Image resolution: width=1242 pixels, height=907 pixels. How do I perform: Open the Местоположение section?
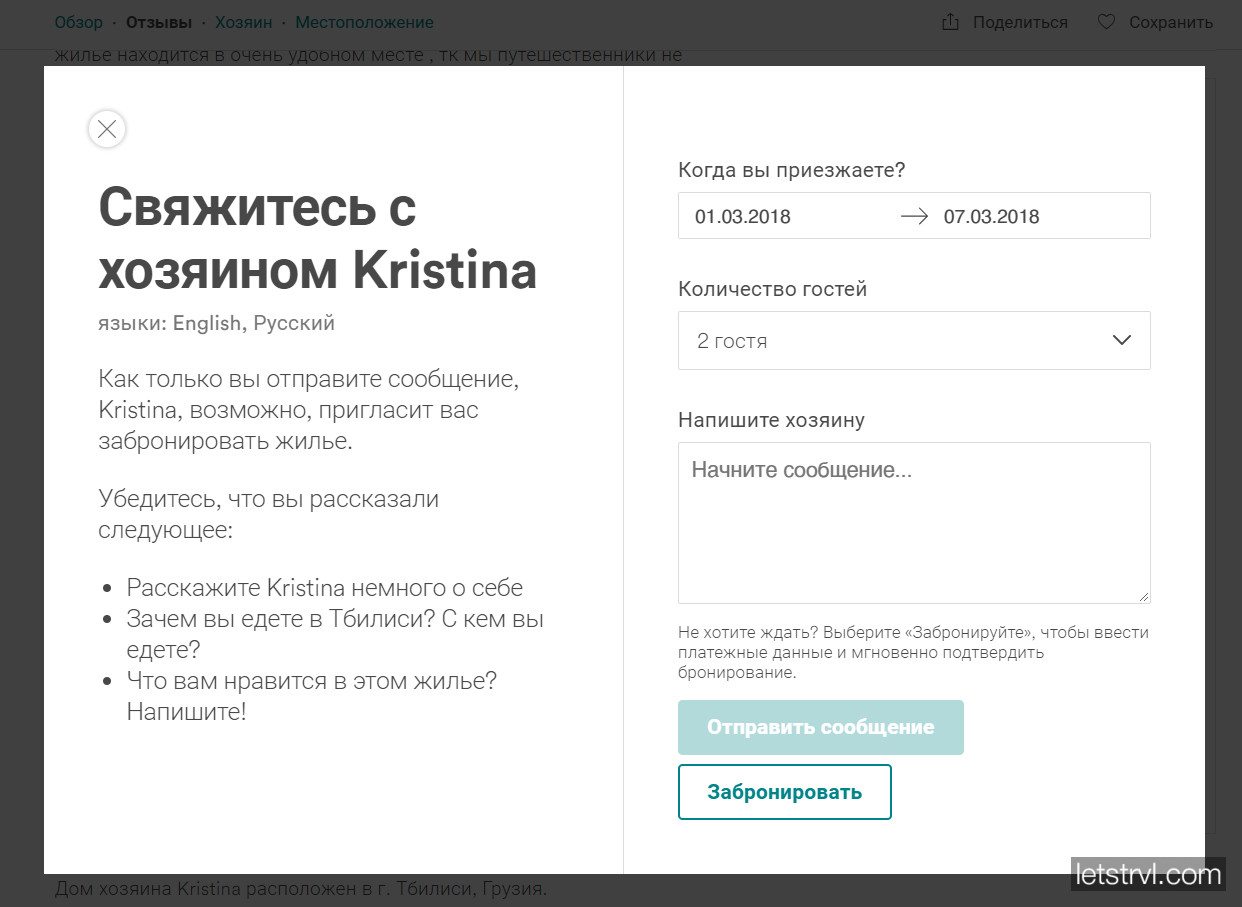(x=364, y=22)
